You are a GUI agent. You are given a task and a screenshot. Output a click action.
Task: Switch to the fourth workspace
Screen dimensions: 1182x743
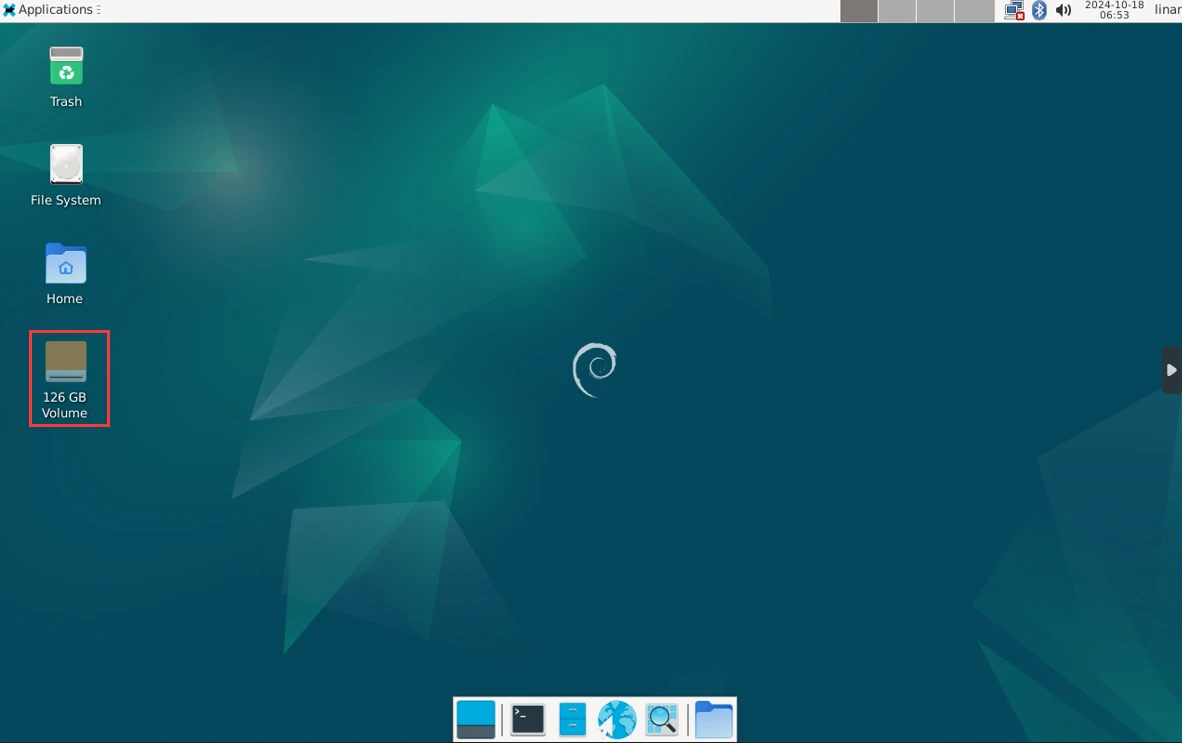[x=975, y=11]
